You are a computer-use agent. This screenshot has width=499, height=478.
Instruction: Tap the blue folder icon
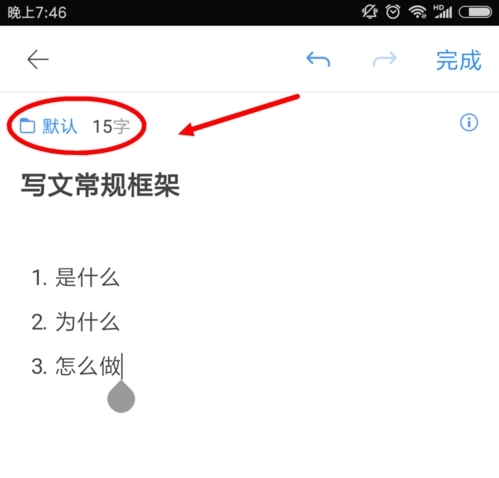pos(27,126)
